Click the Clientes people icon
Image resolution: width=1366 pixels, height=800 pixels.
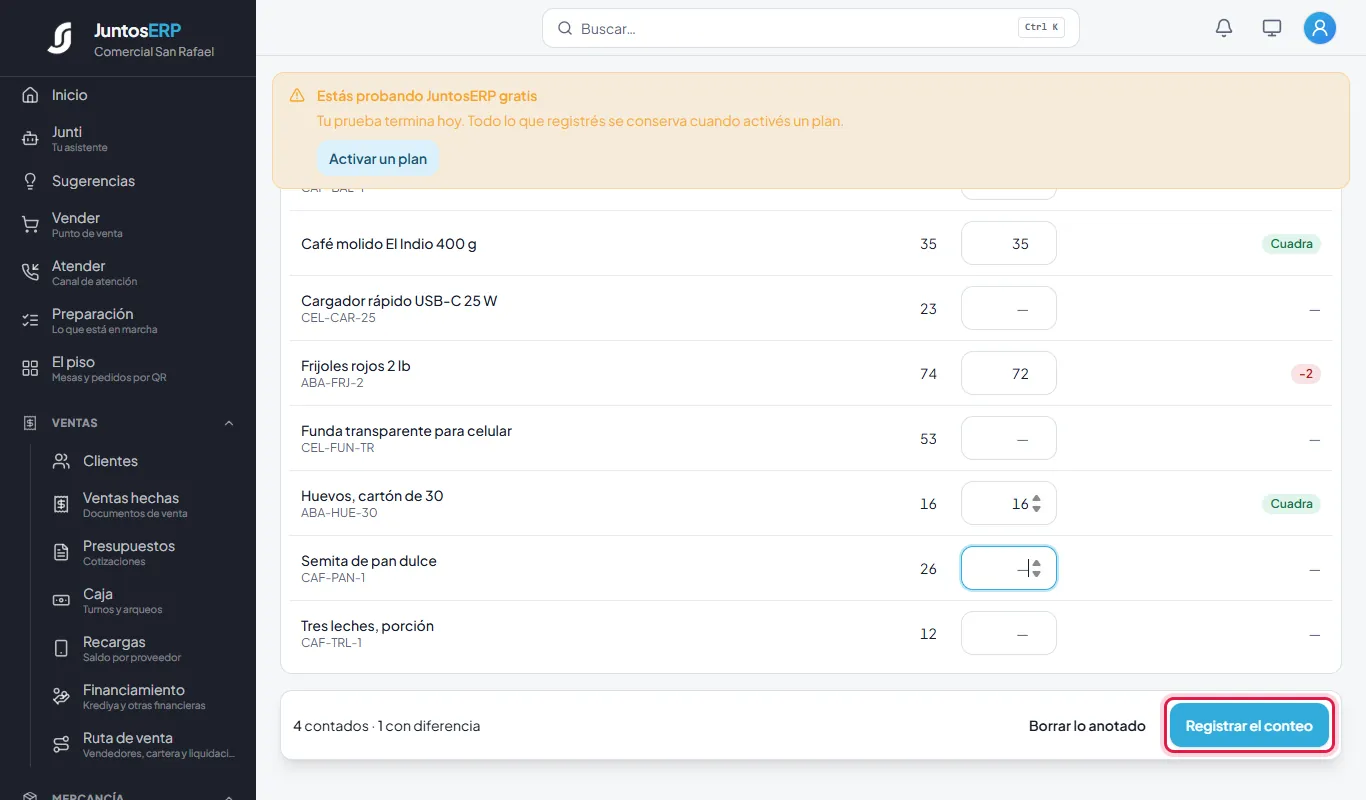click(x=61, y=461)
